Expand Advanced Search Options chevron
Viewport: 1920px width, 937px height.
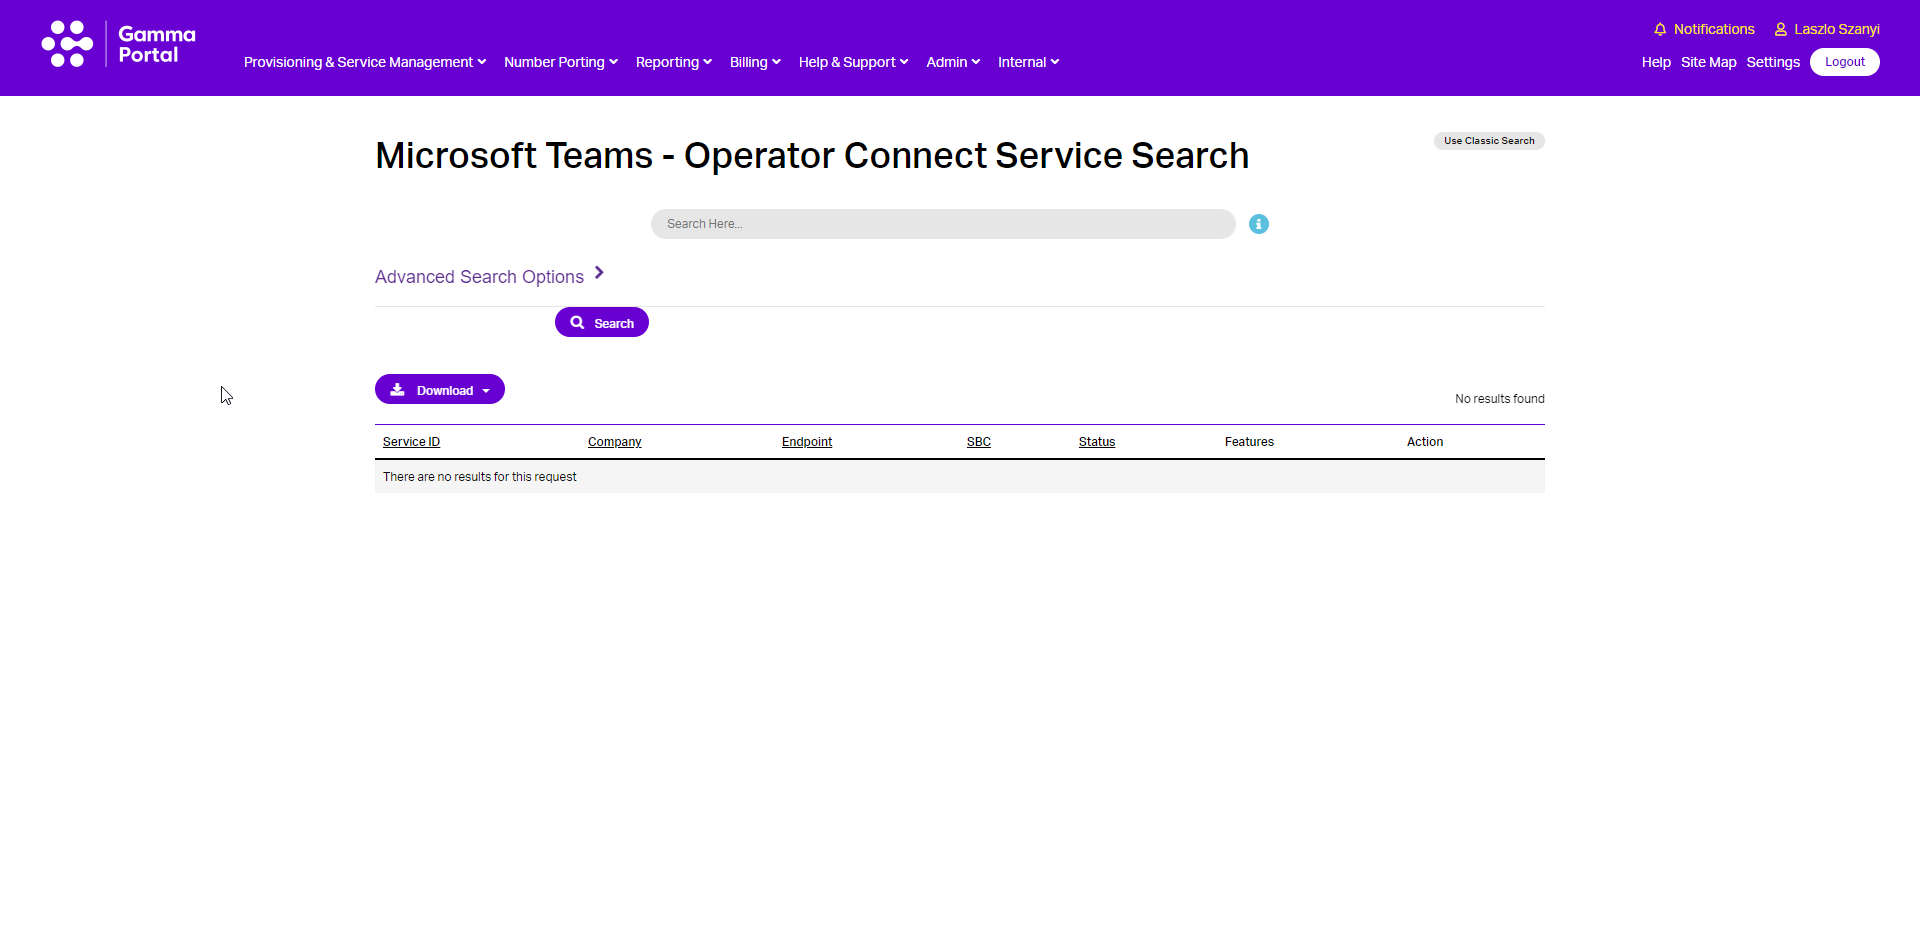pos(599,273)
